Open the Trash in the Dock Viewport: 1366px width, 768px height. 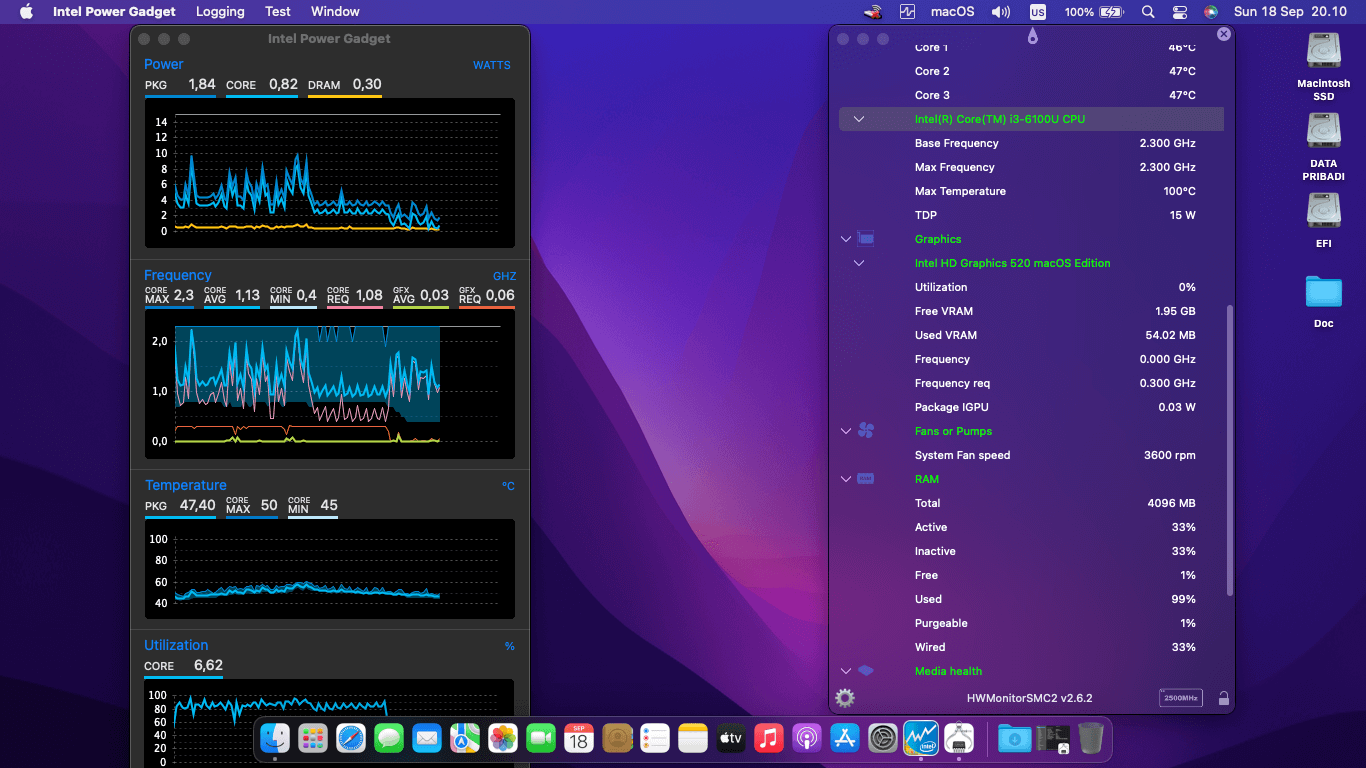(x=1091, y=739)
